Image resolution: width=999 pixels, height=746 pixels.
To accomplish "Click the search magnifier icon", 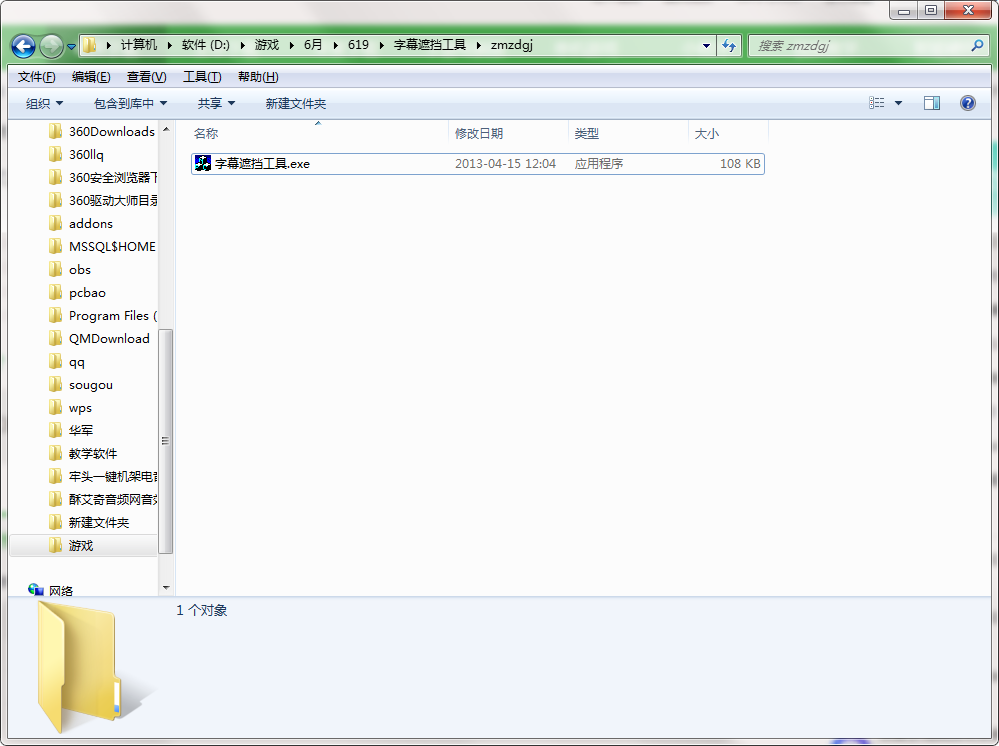I will coord(977,45).
